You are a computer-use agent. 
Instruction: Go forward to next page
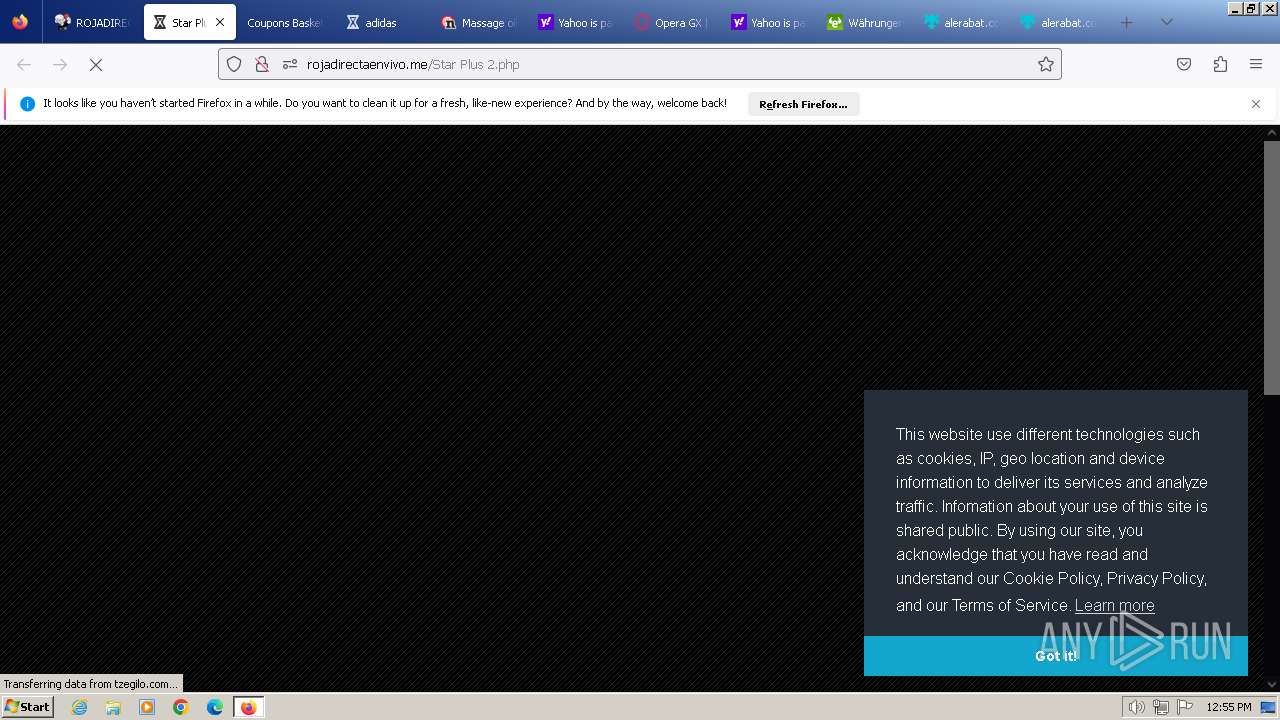(60, 64)
